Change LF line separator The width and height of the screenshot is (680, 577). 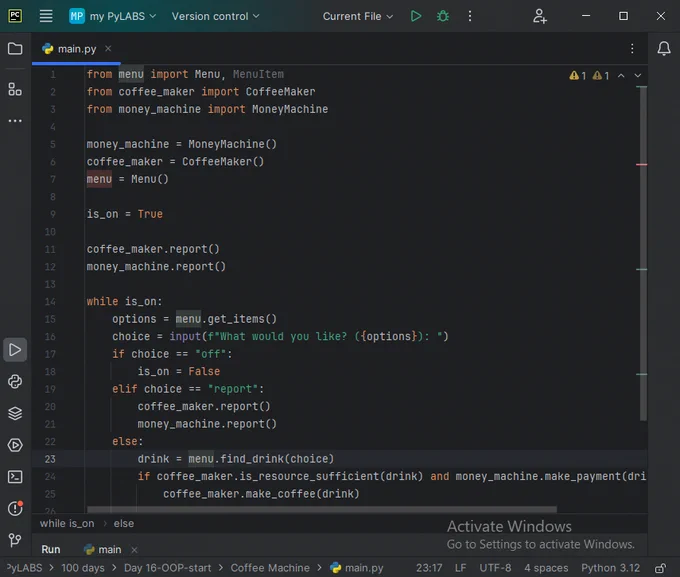tap(461, 568)
